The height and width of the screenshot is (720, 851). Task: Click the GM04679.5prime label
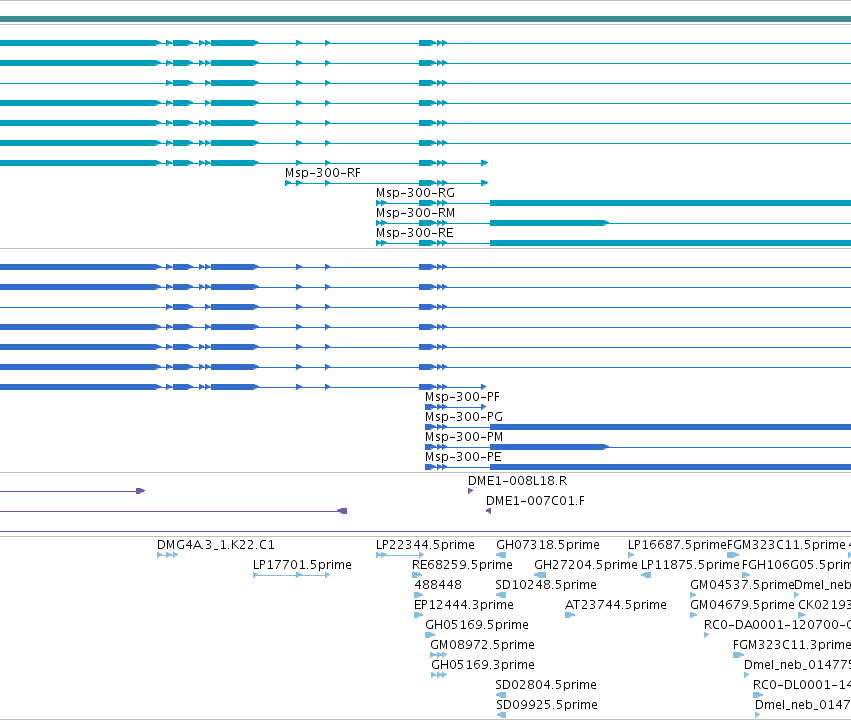(742, 606)
